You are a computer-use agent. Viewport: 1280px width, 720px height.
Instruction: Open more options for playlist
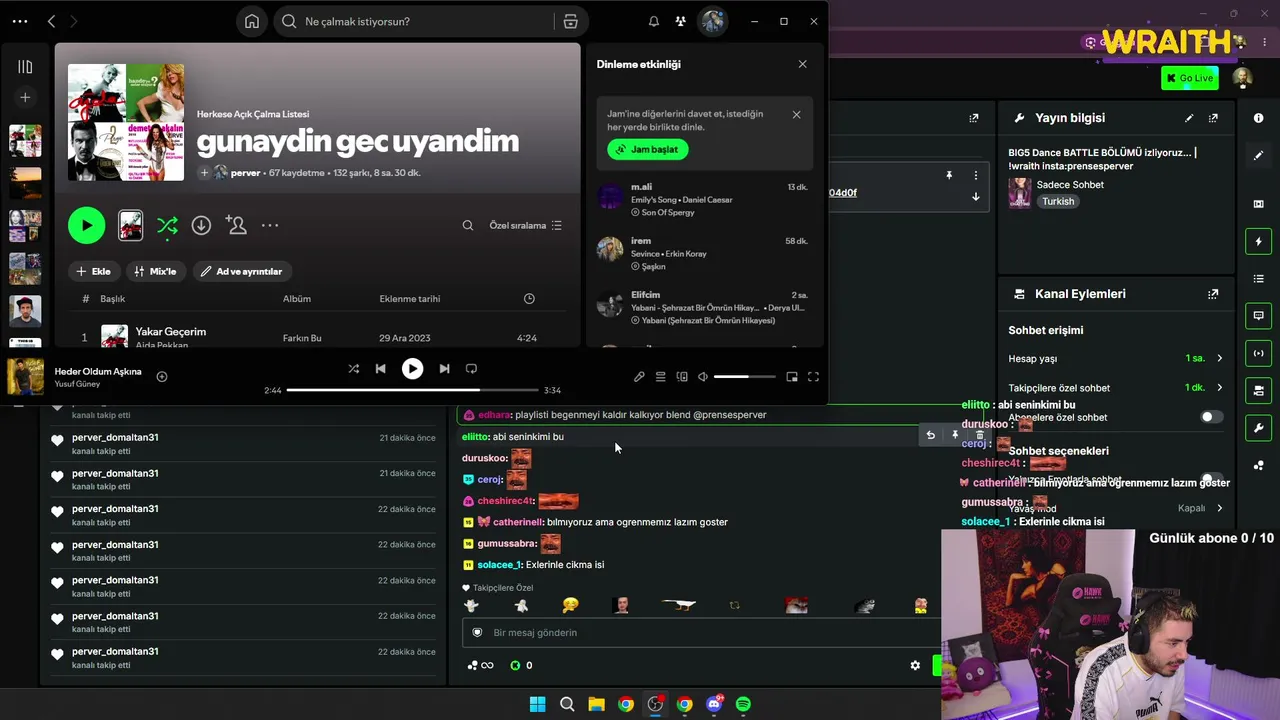(x=270, y=225)
